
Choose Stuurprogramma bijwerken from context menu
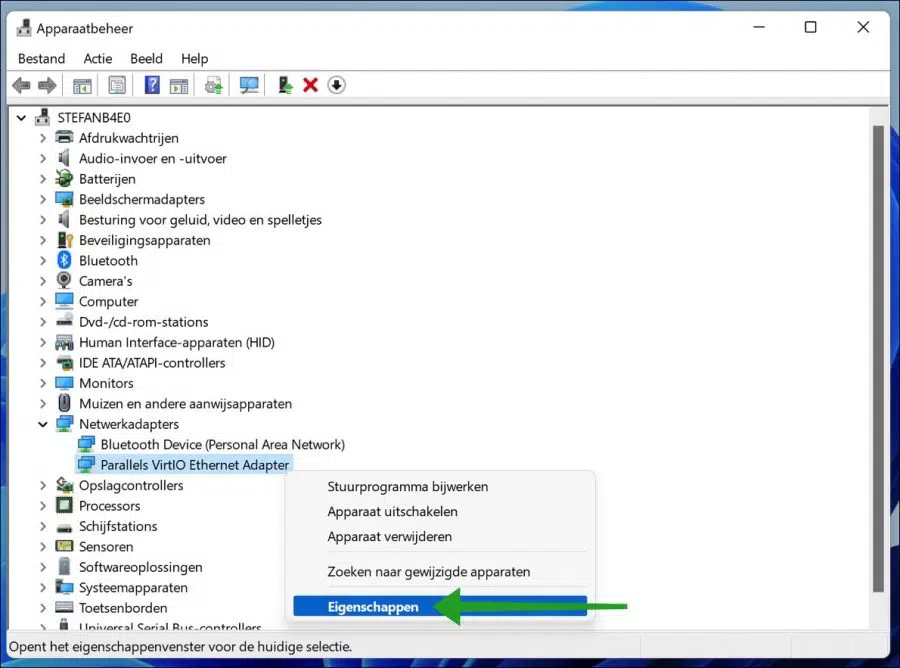click(x=440, y=486)
